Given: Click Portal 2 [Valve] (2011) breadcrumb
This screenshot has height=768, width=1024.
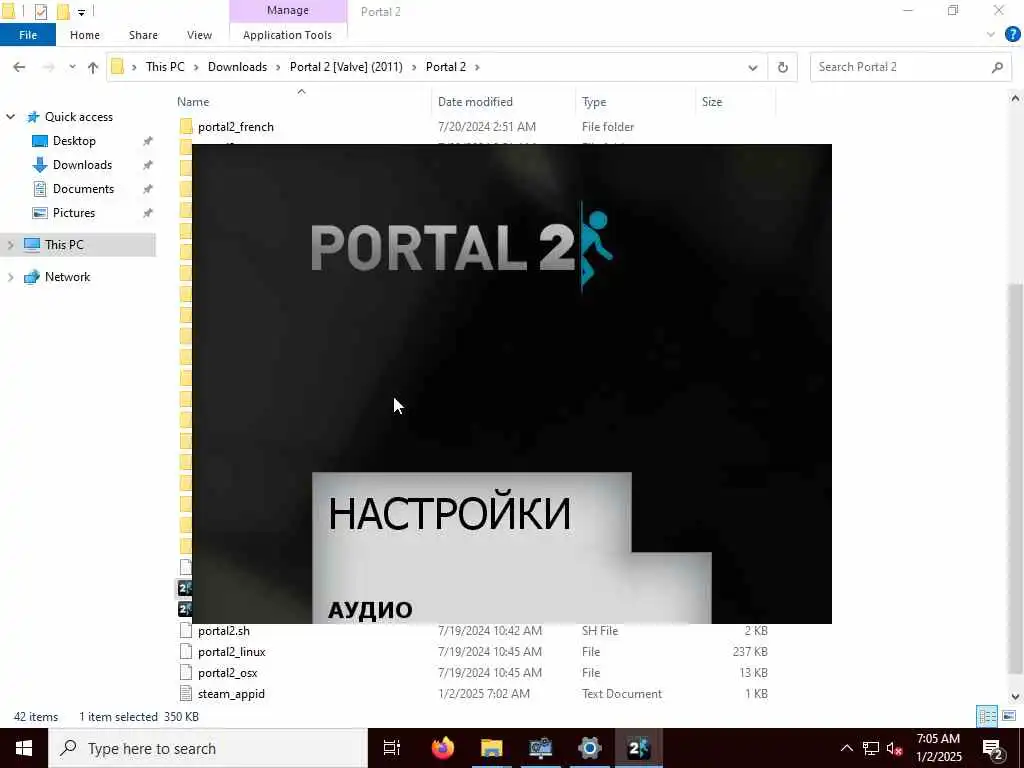Looking at the screenshot, I should pos(346,67).
